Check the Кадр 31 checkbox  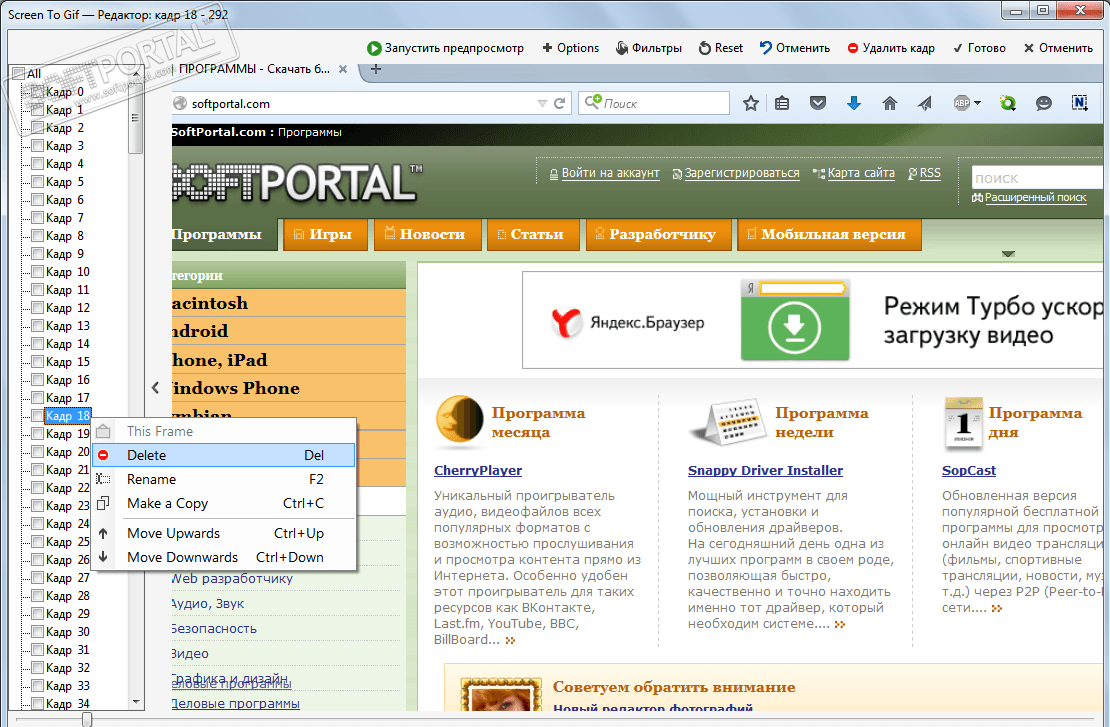[x=38, y=650]
